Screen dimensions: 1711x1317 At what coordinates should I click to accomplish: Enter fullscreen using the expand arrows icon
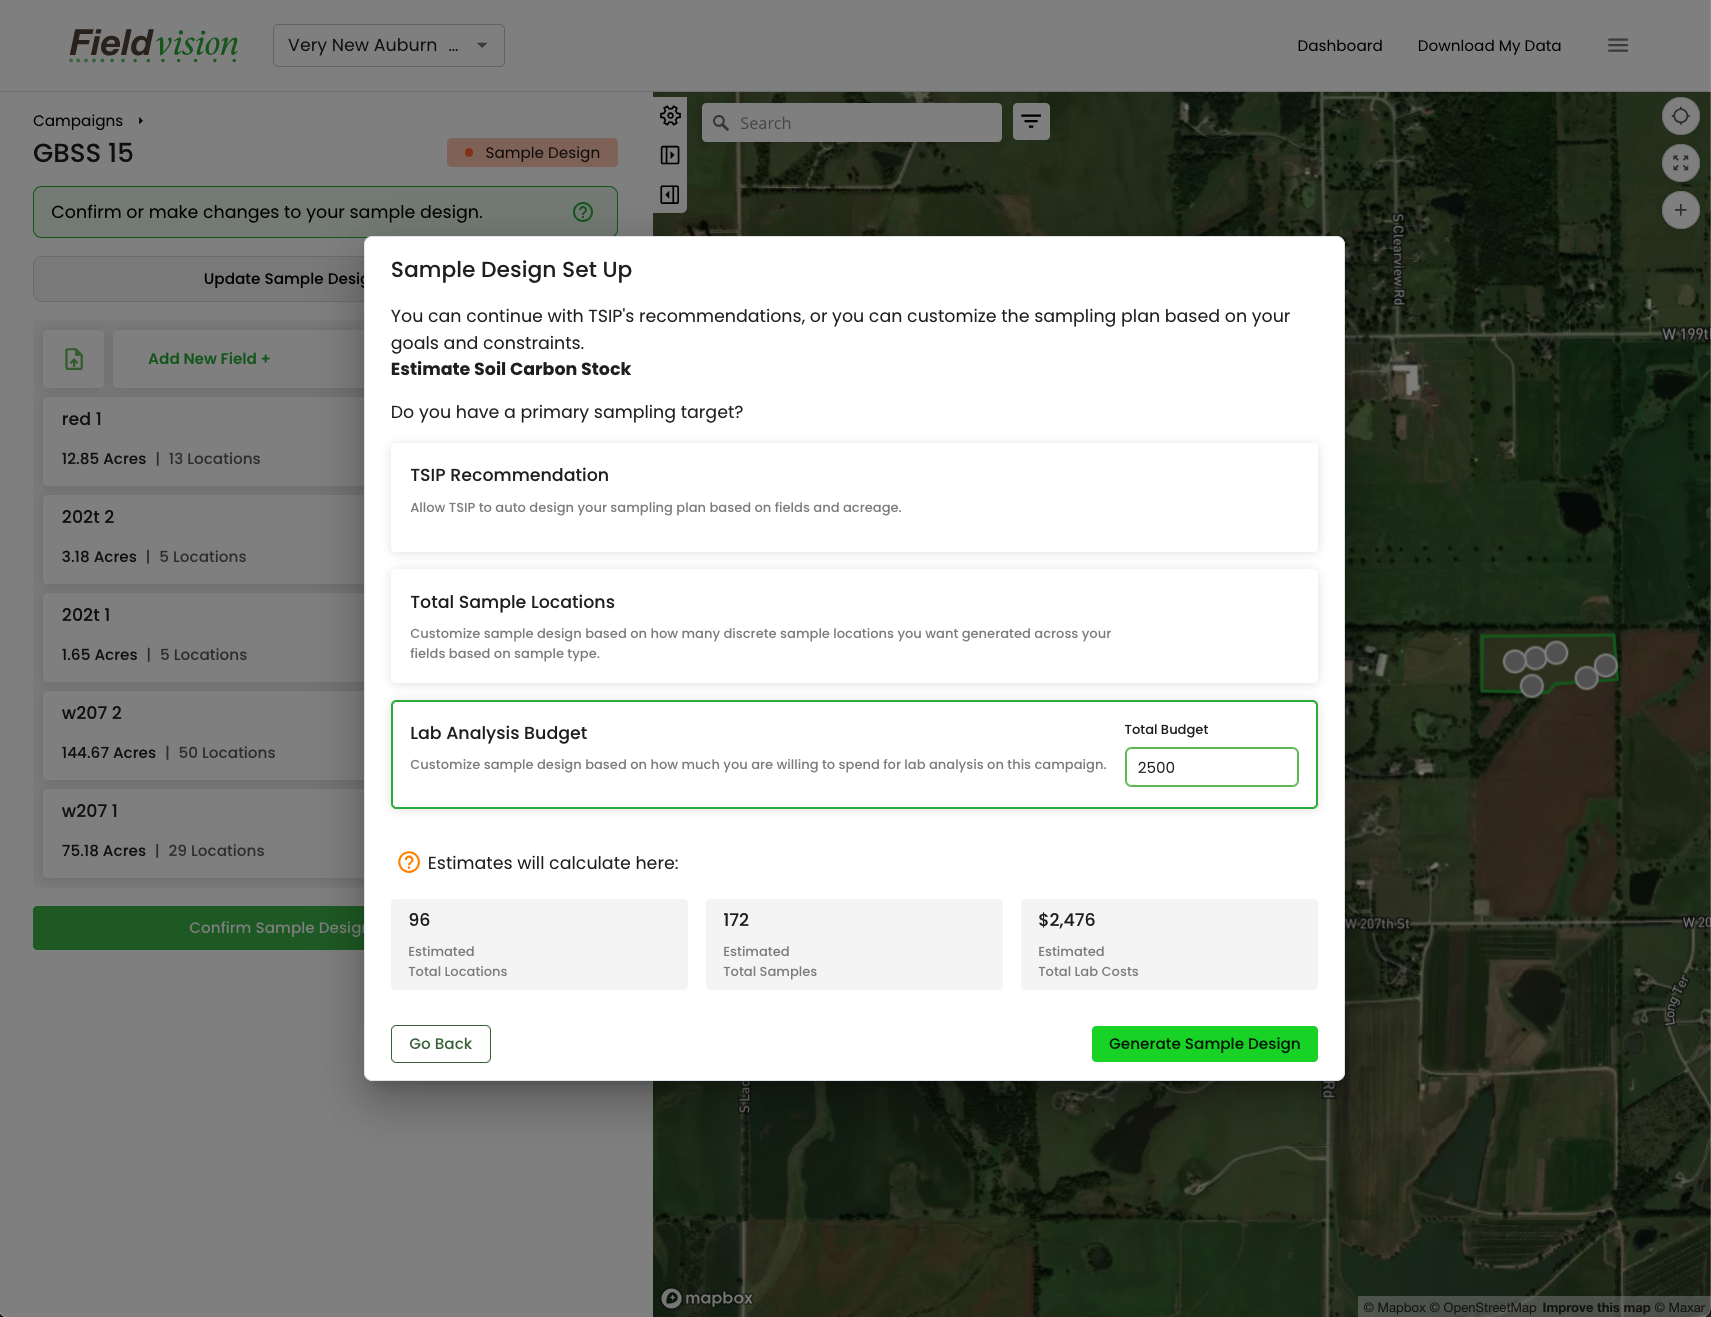point(1680,162)
